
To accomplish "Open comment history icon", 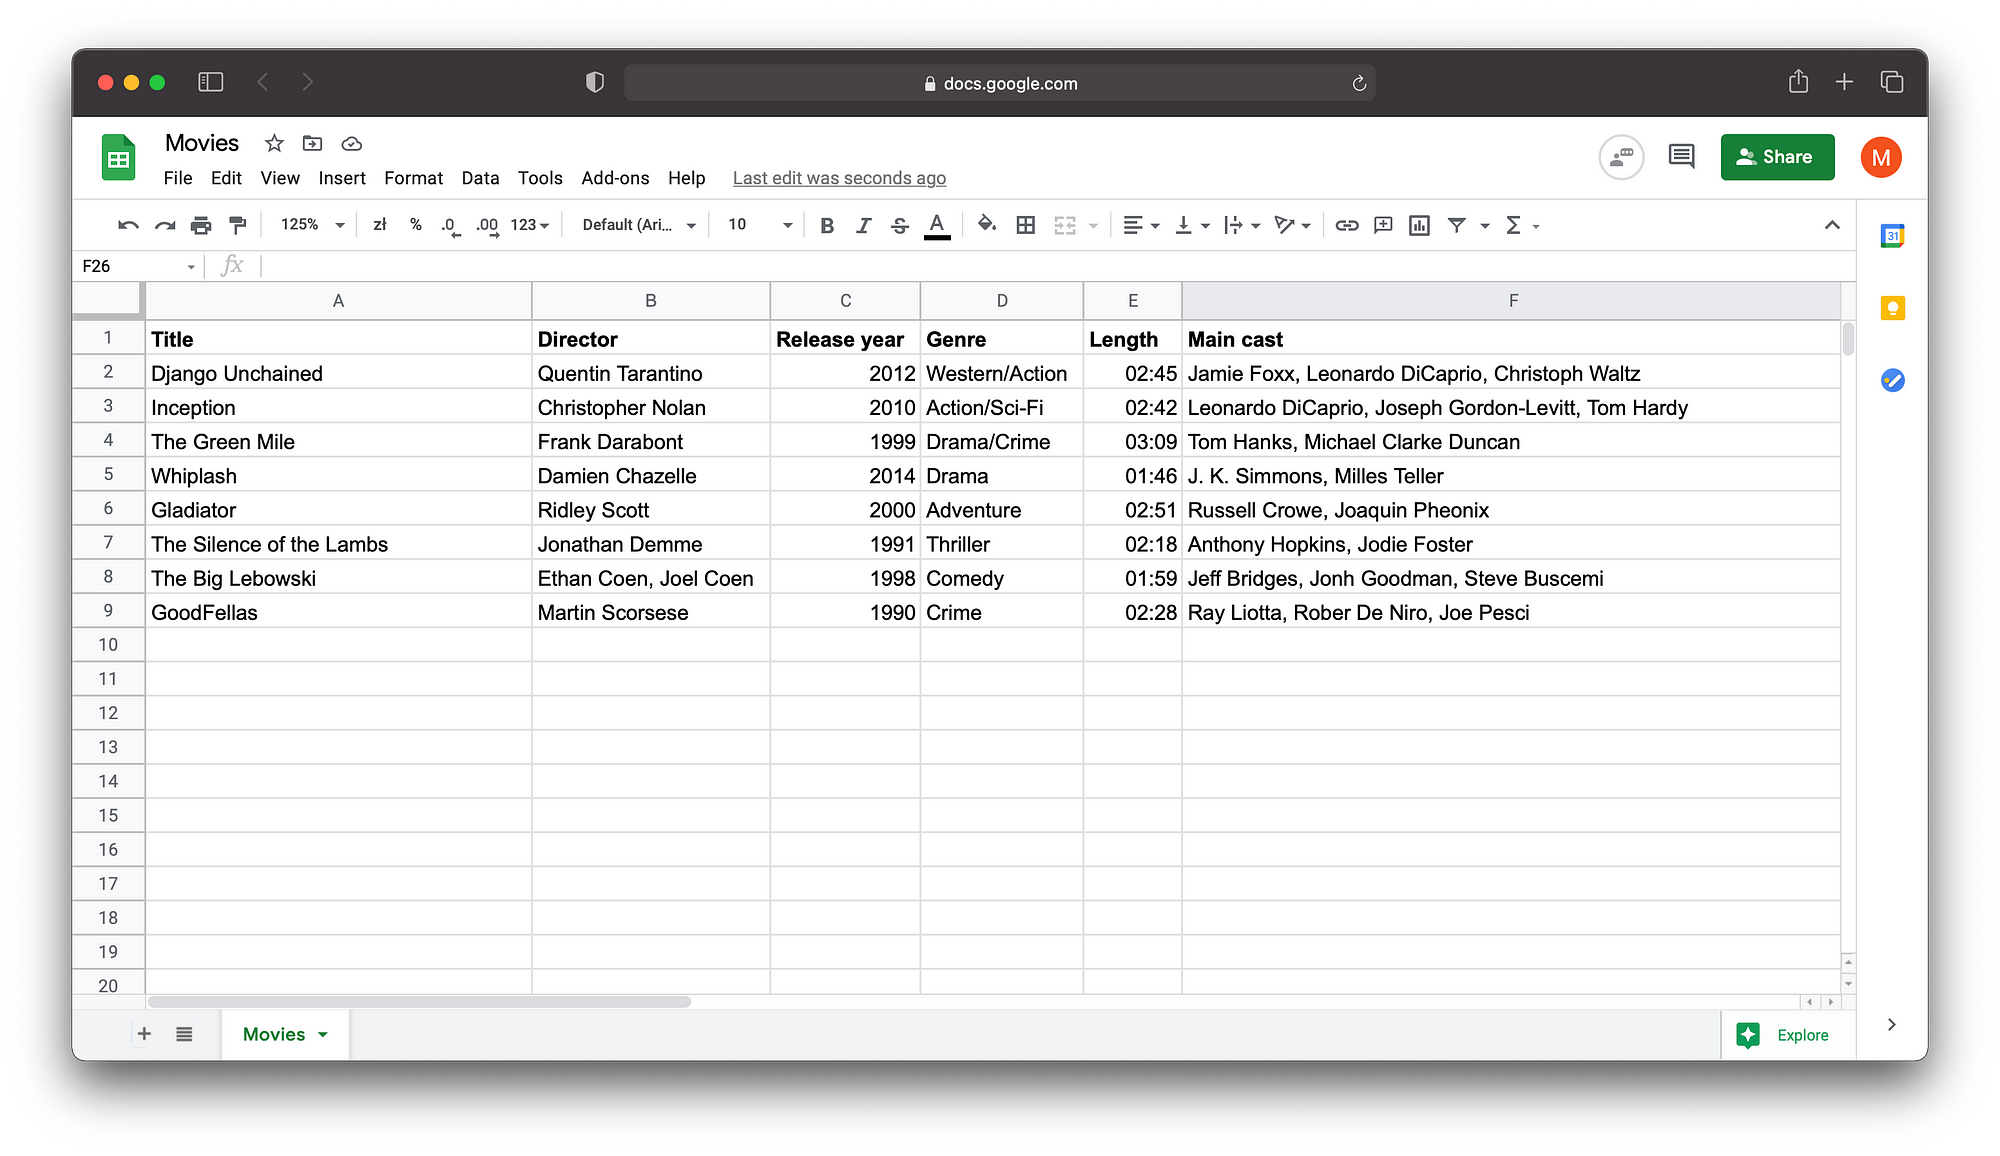I will point(1682,156).
